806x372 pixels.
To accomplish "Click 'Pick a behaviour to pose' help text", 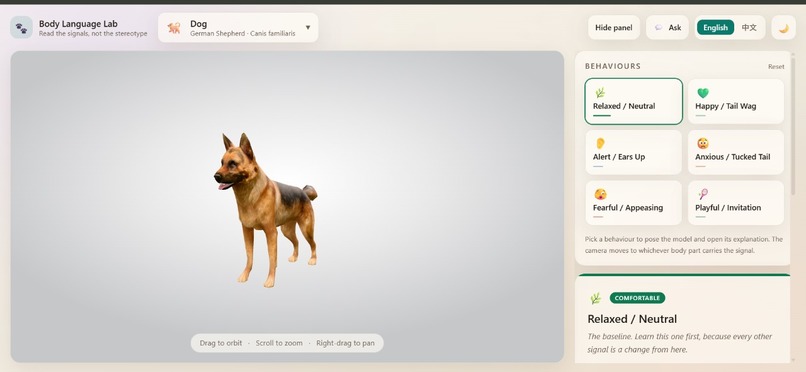I will tap(684, 245).
